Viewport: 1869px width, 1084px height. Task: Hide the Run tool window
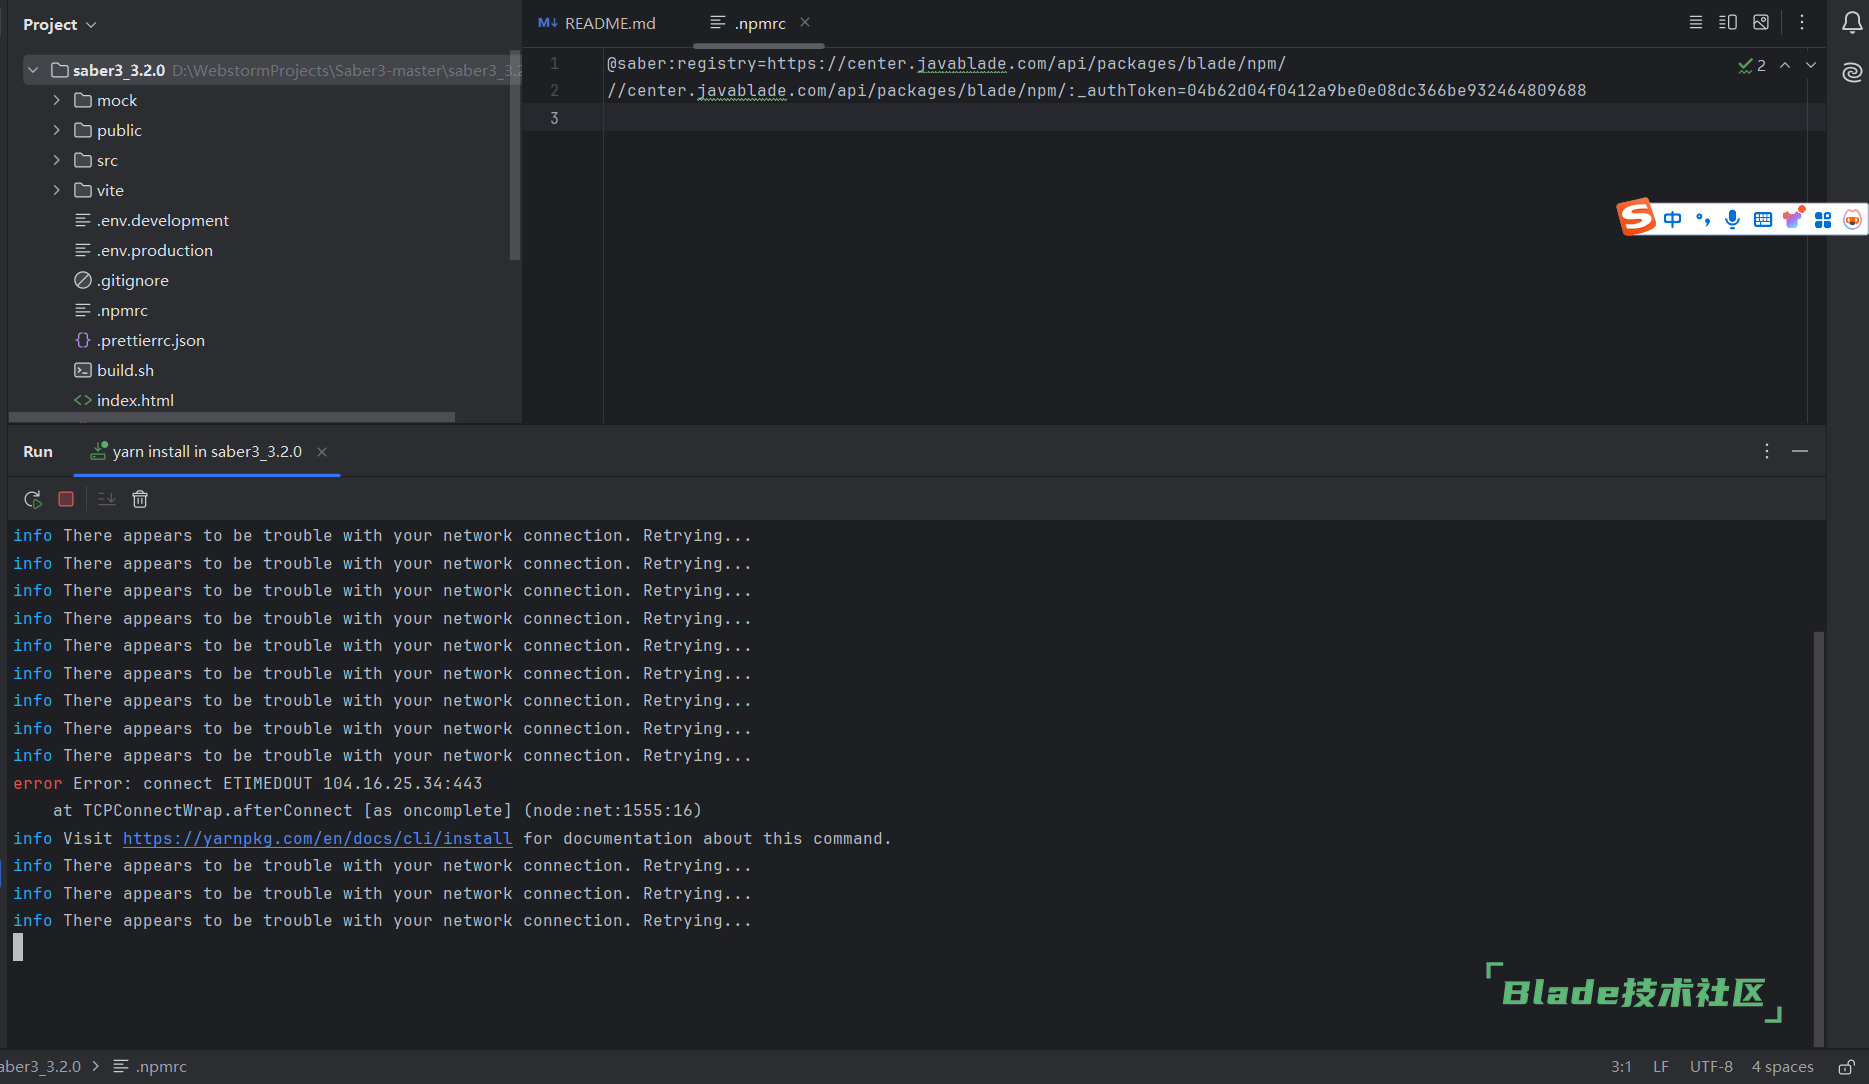pyautogui.click(x=1800, y=452)
